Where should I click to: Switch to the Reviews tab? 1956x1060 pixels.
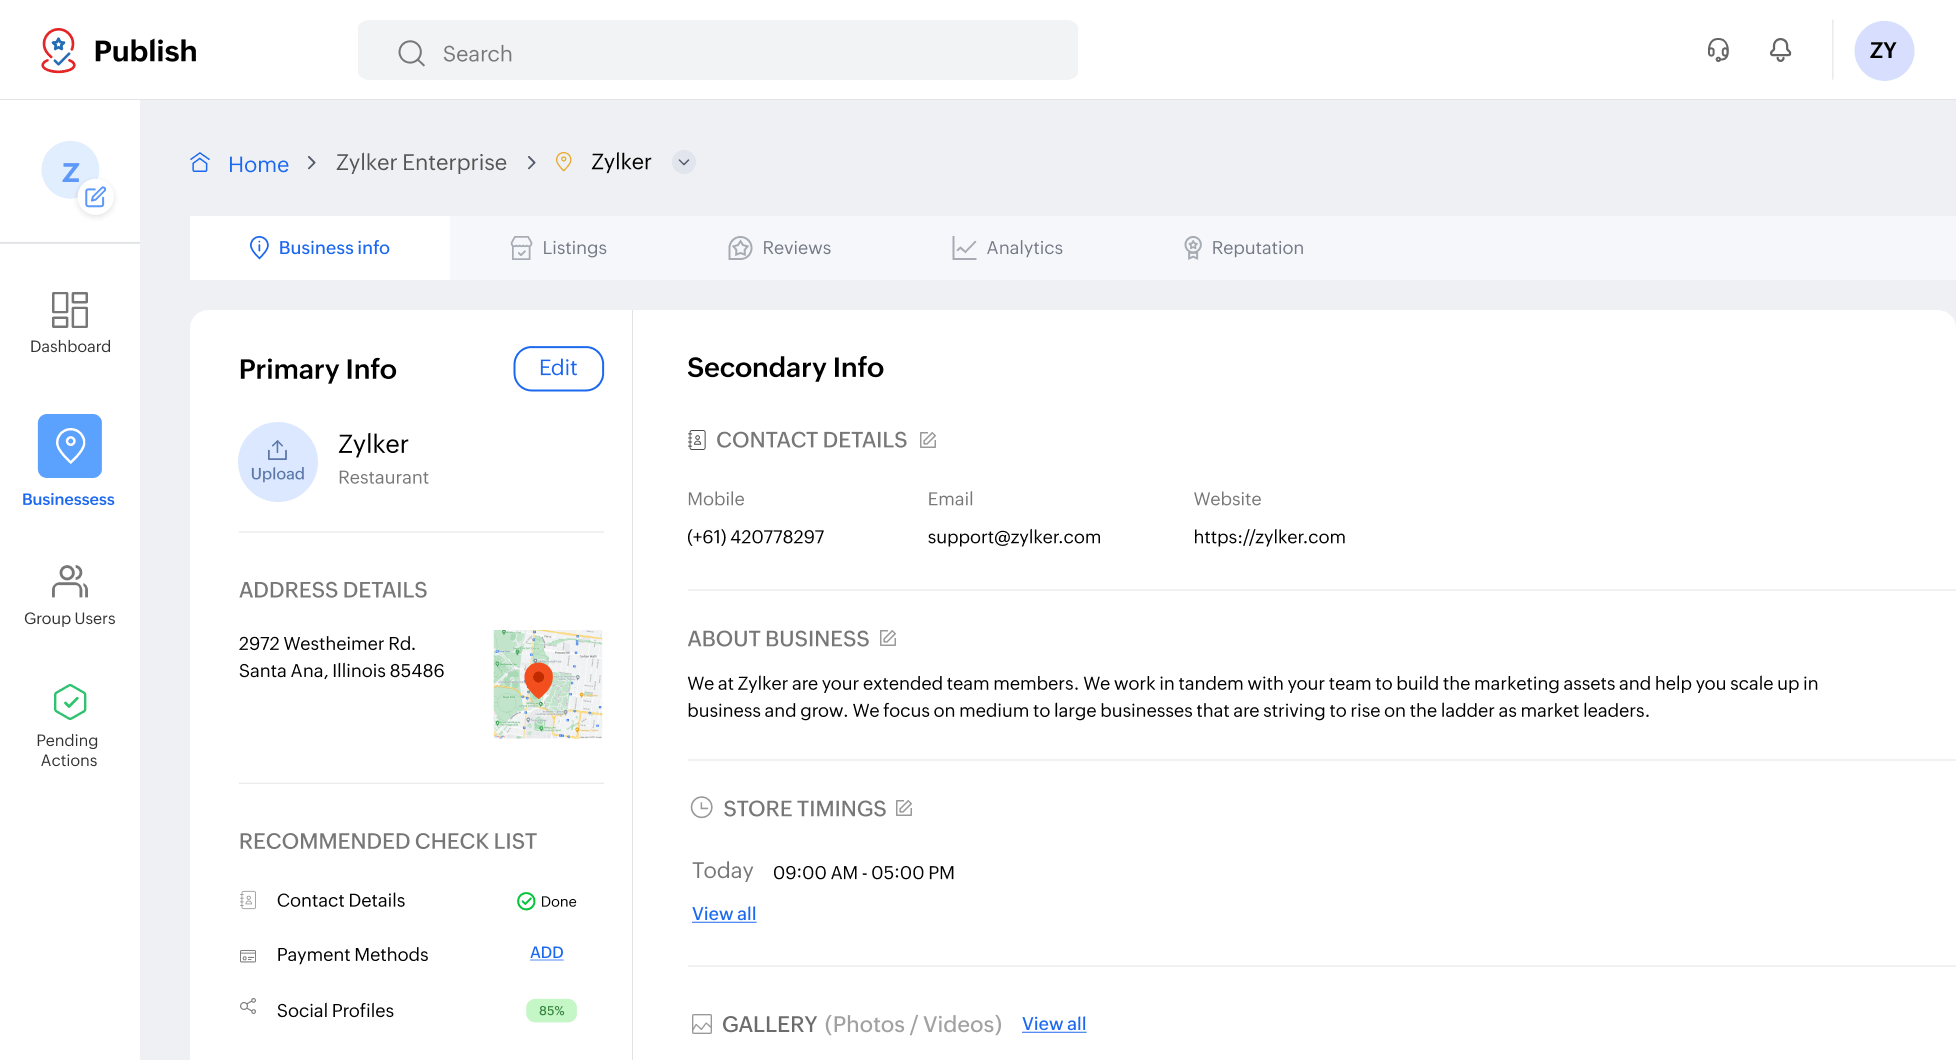[x=779, y=247]
